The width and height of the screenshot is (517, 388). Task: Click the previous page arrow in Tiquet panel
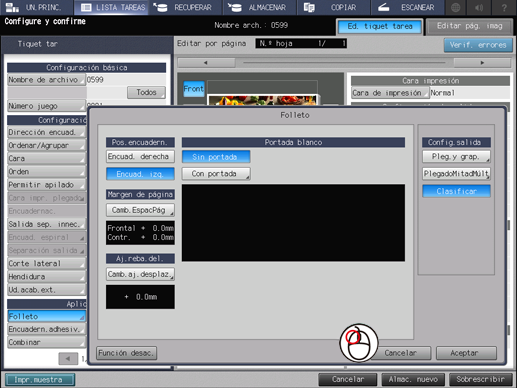click(x=68, y=359)
